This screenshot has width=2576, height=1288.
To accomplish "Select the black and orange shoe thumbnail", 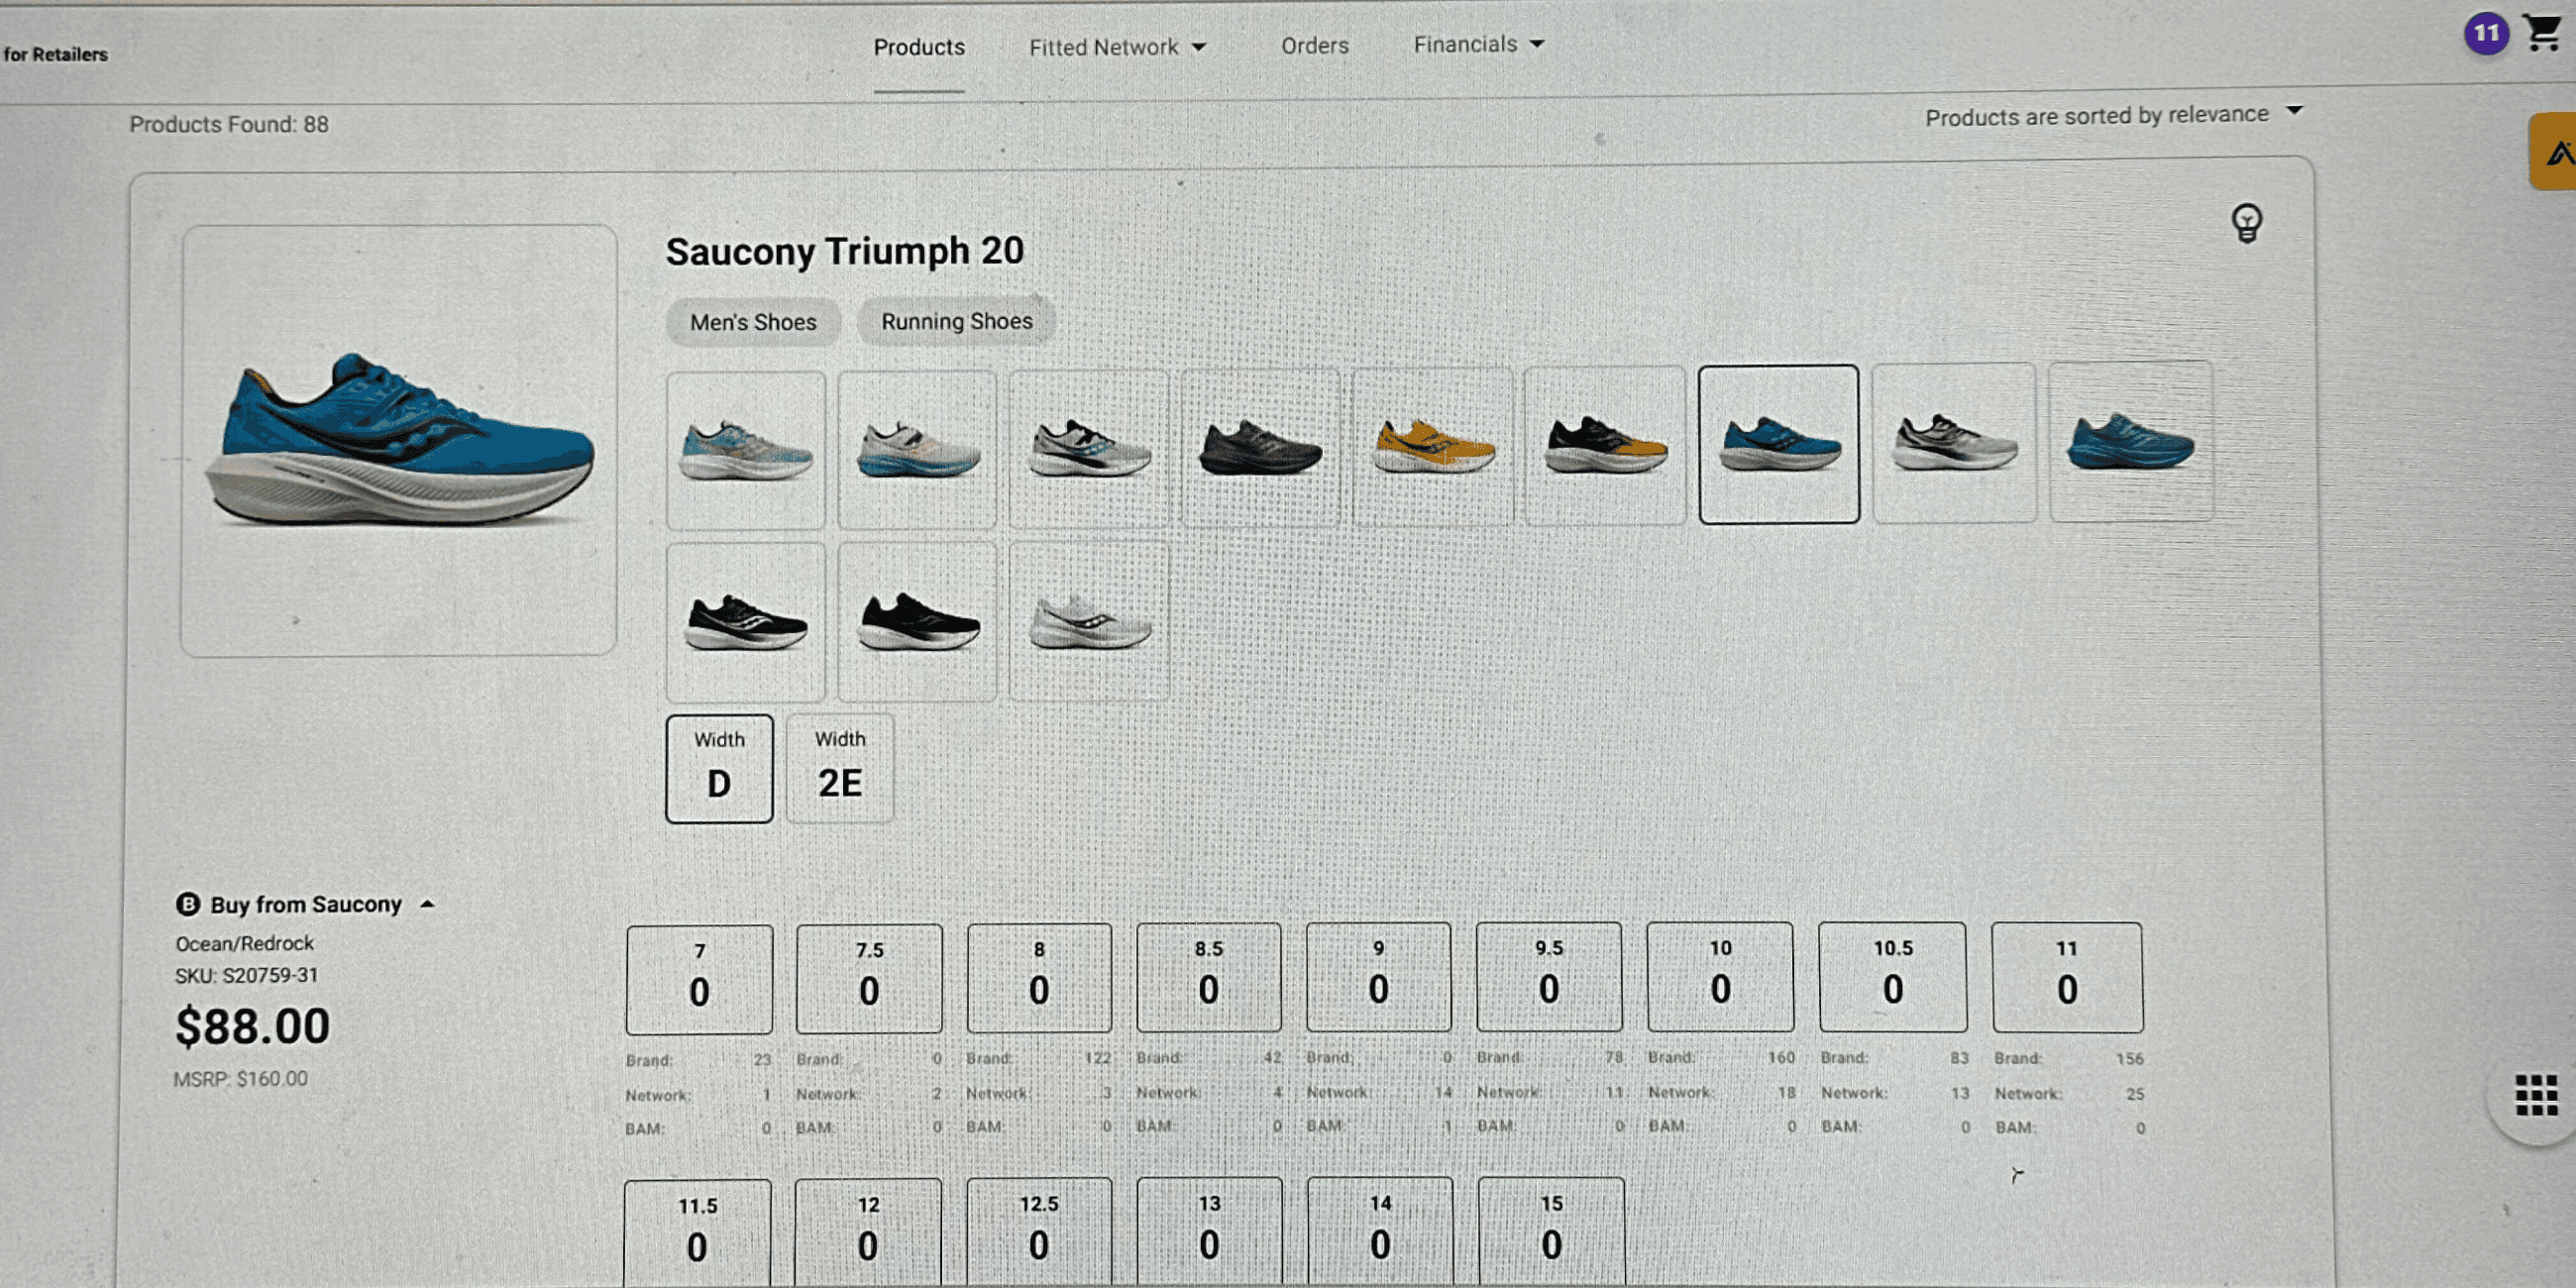I will tap(1604, 445).
